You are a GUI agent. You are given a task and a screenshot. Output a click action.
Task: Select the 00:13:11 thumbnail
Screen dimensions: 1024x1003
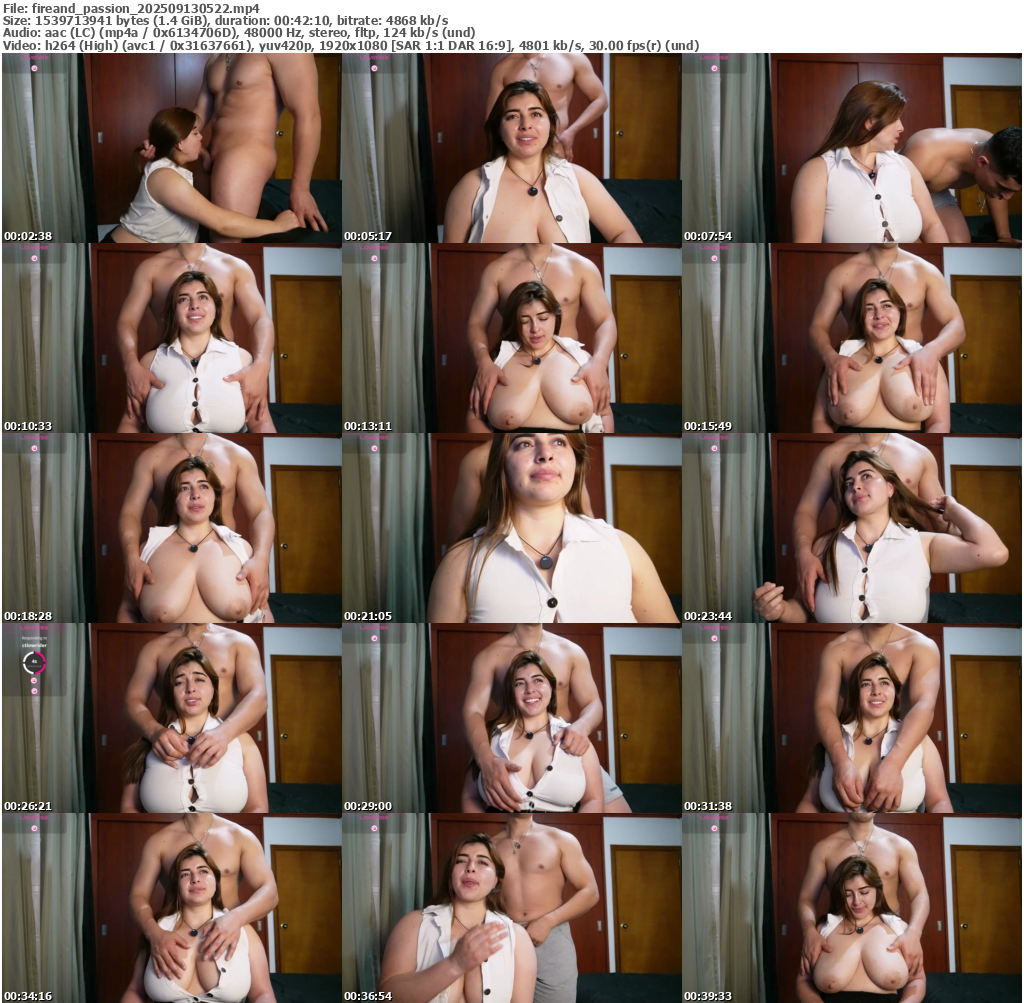point(511,338)
